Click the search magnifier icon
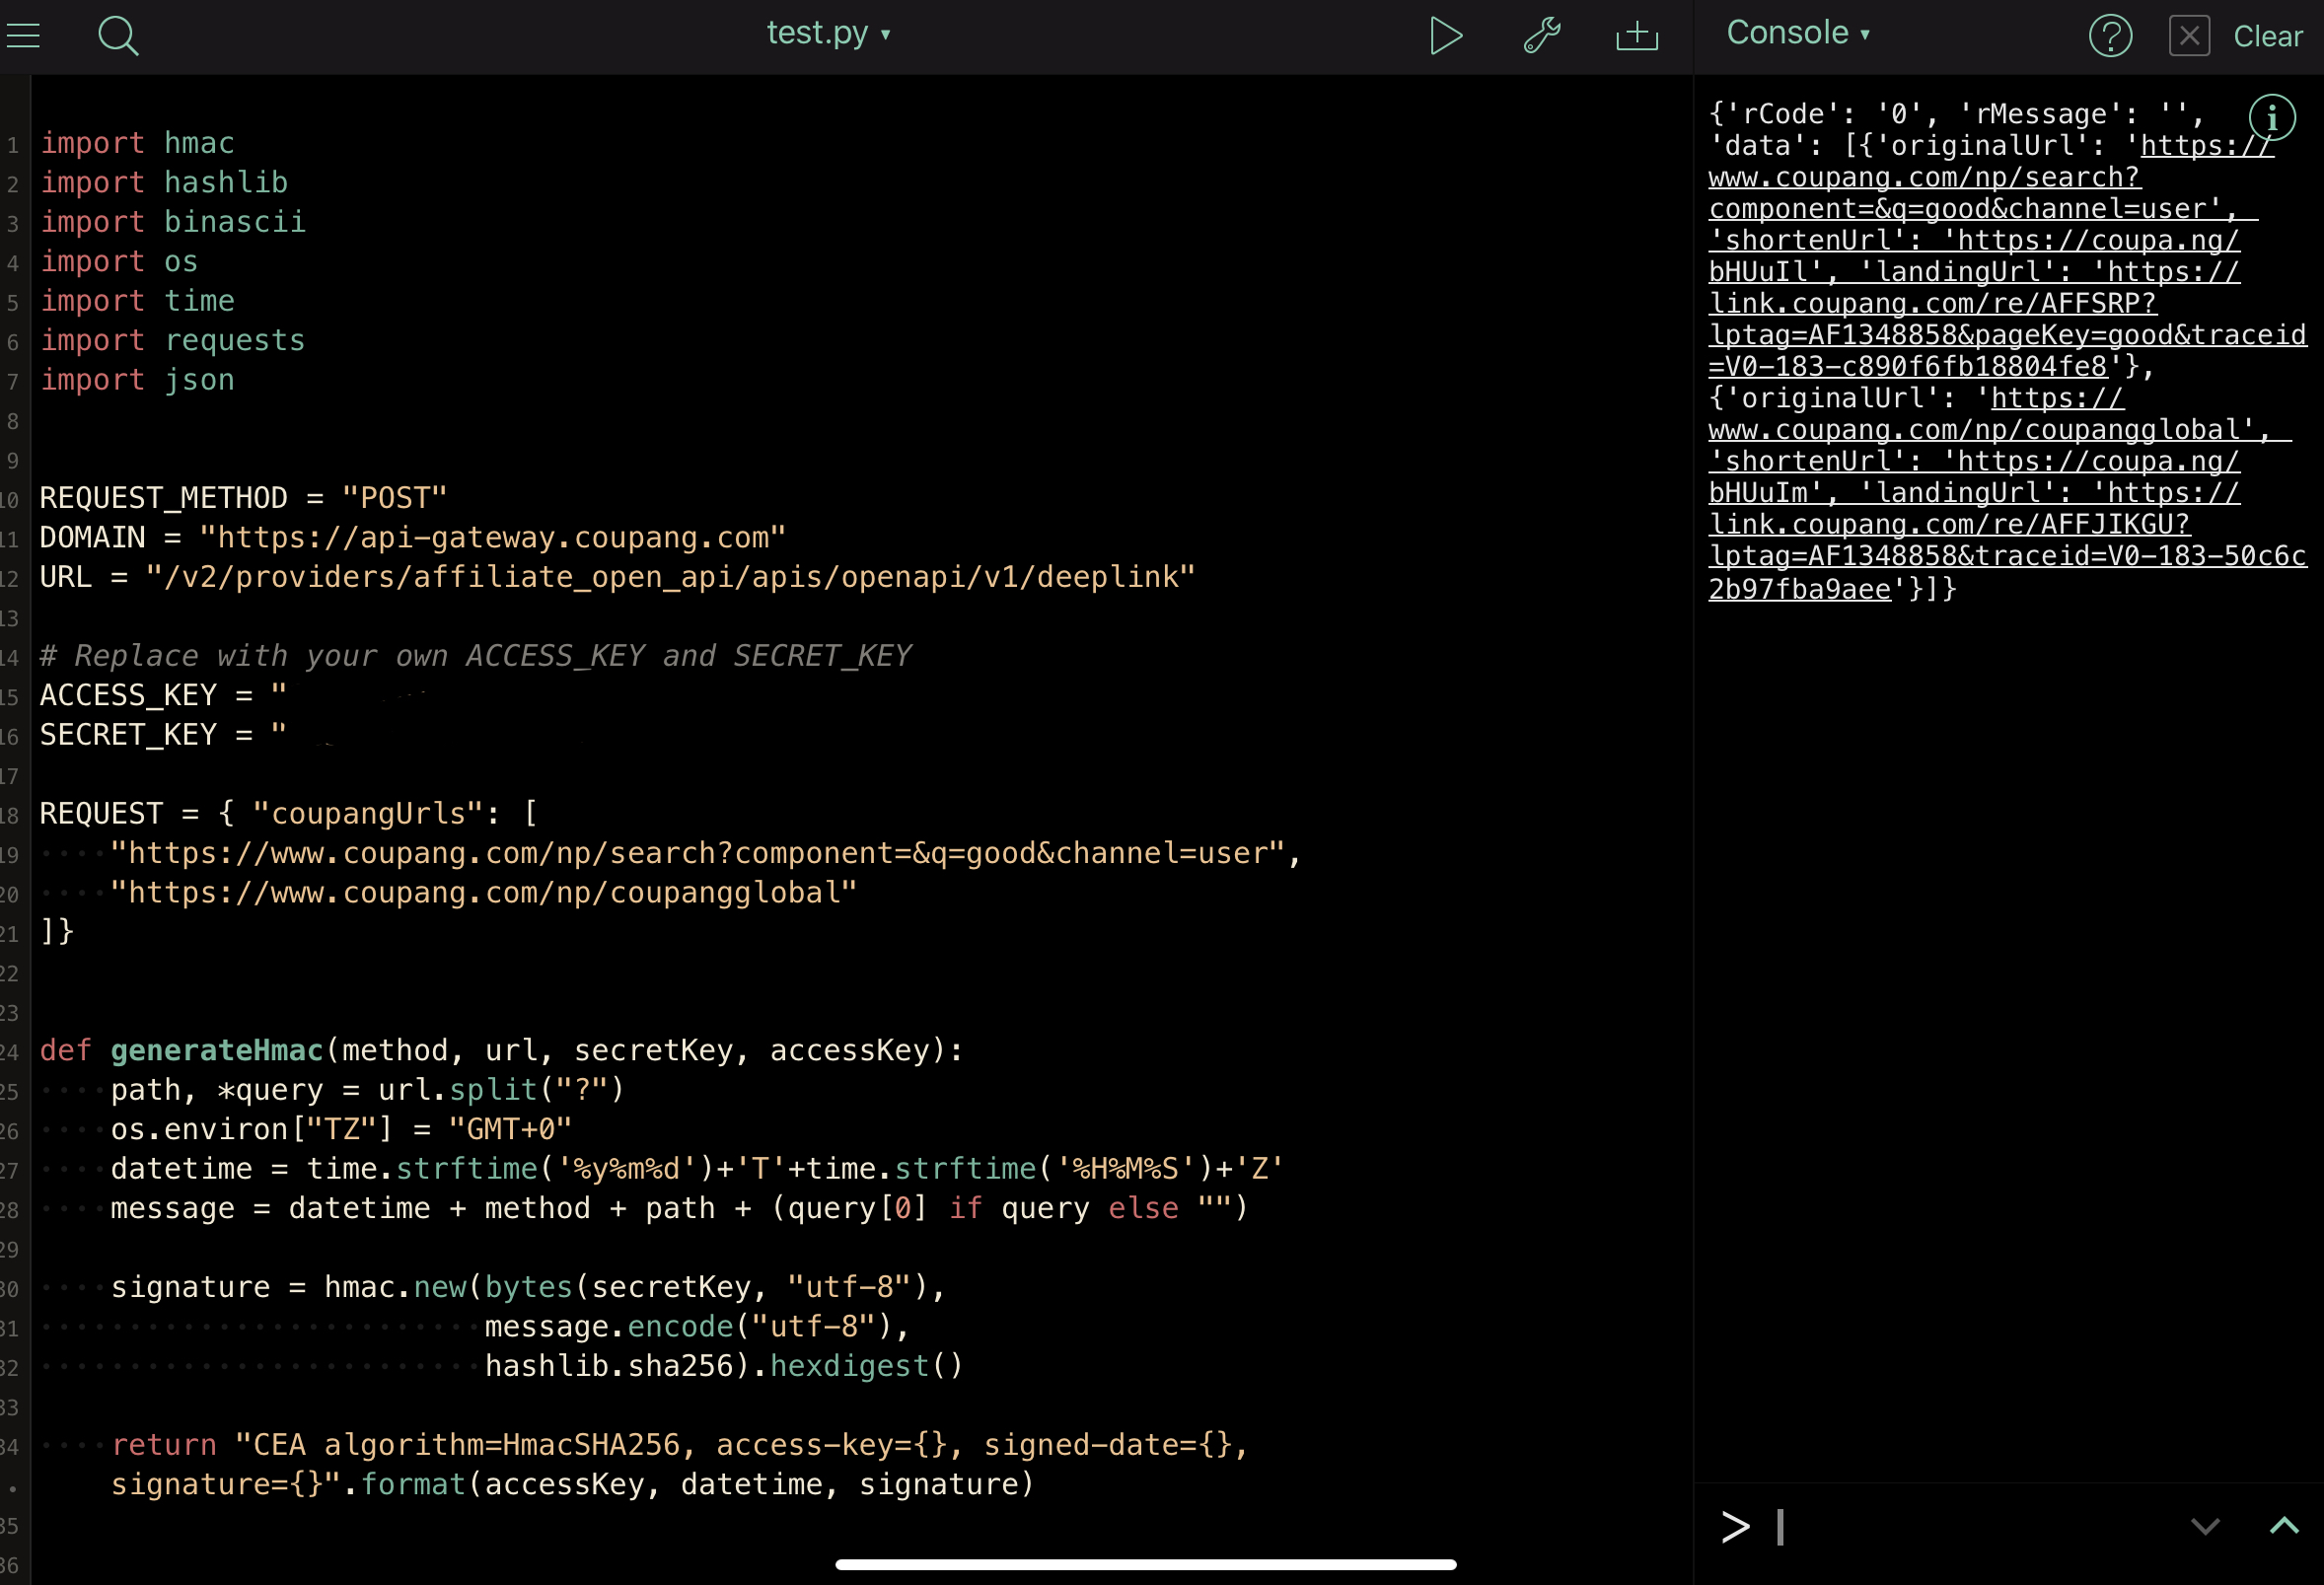This screenshot has width=2324, height=1585. 118,36
